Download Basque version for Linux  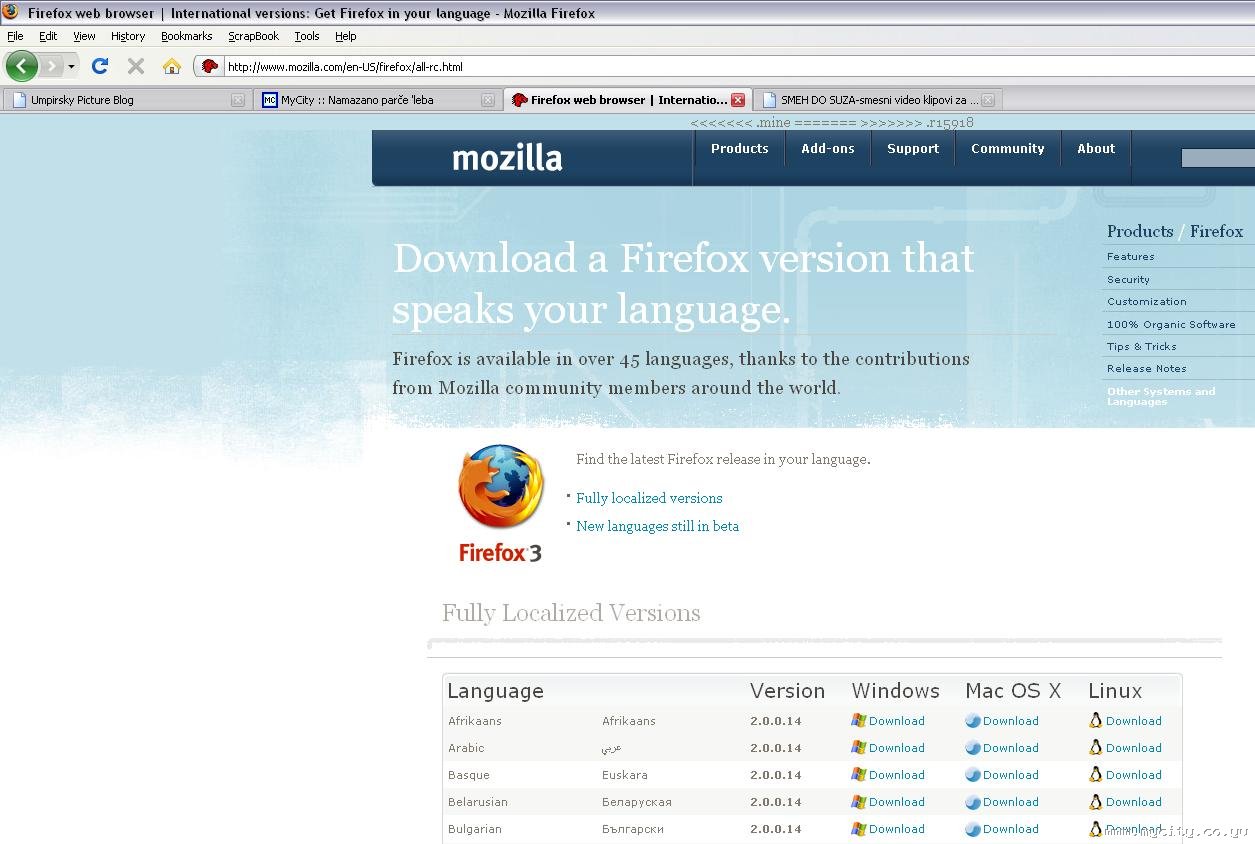1134,775
